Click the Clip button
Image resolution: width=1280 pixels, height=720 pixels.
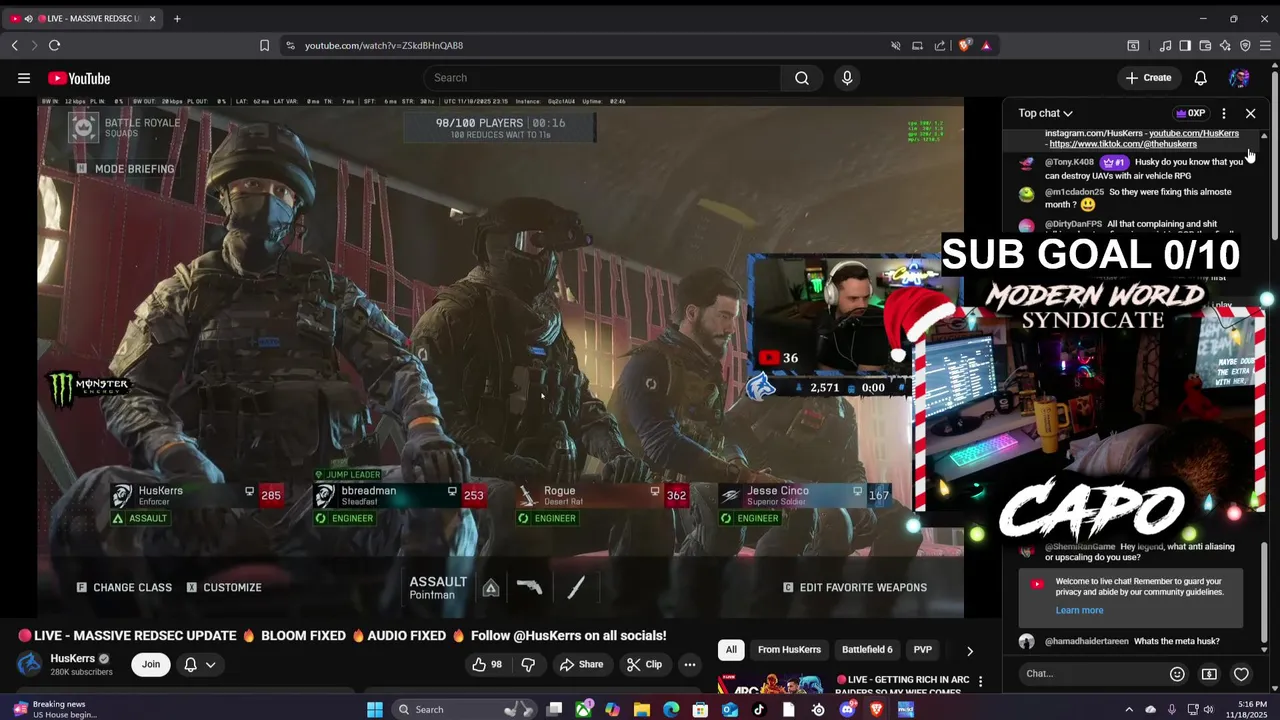[x=644, y=664]
